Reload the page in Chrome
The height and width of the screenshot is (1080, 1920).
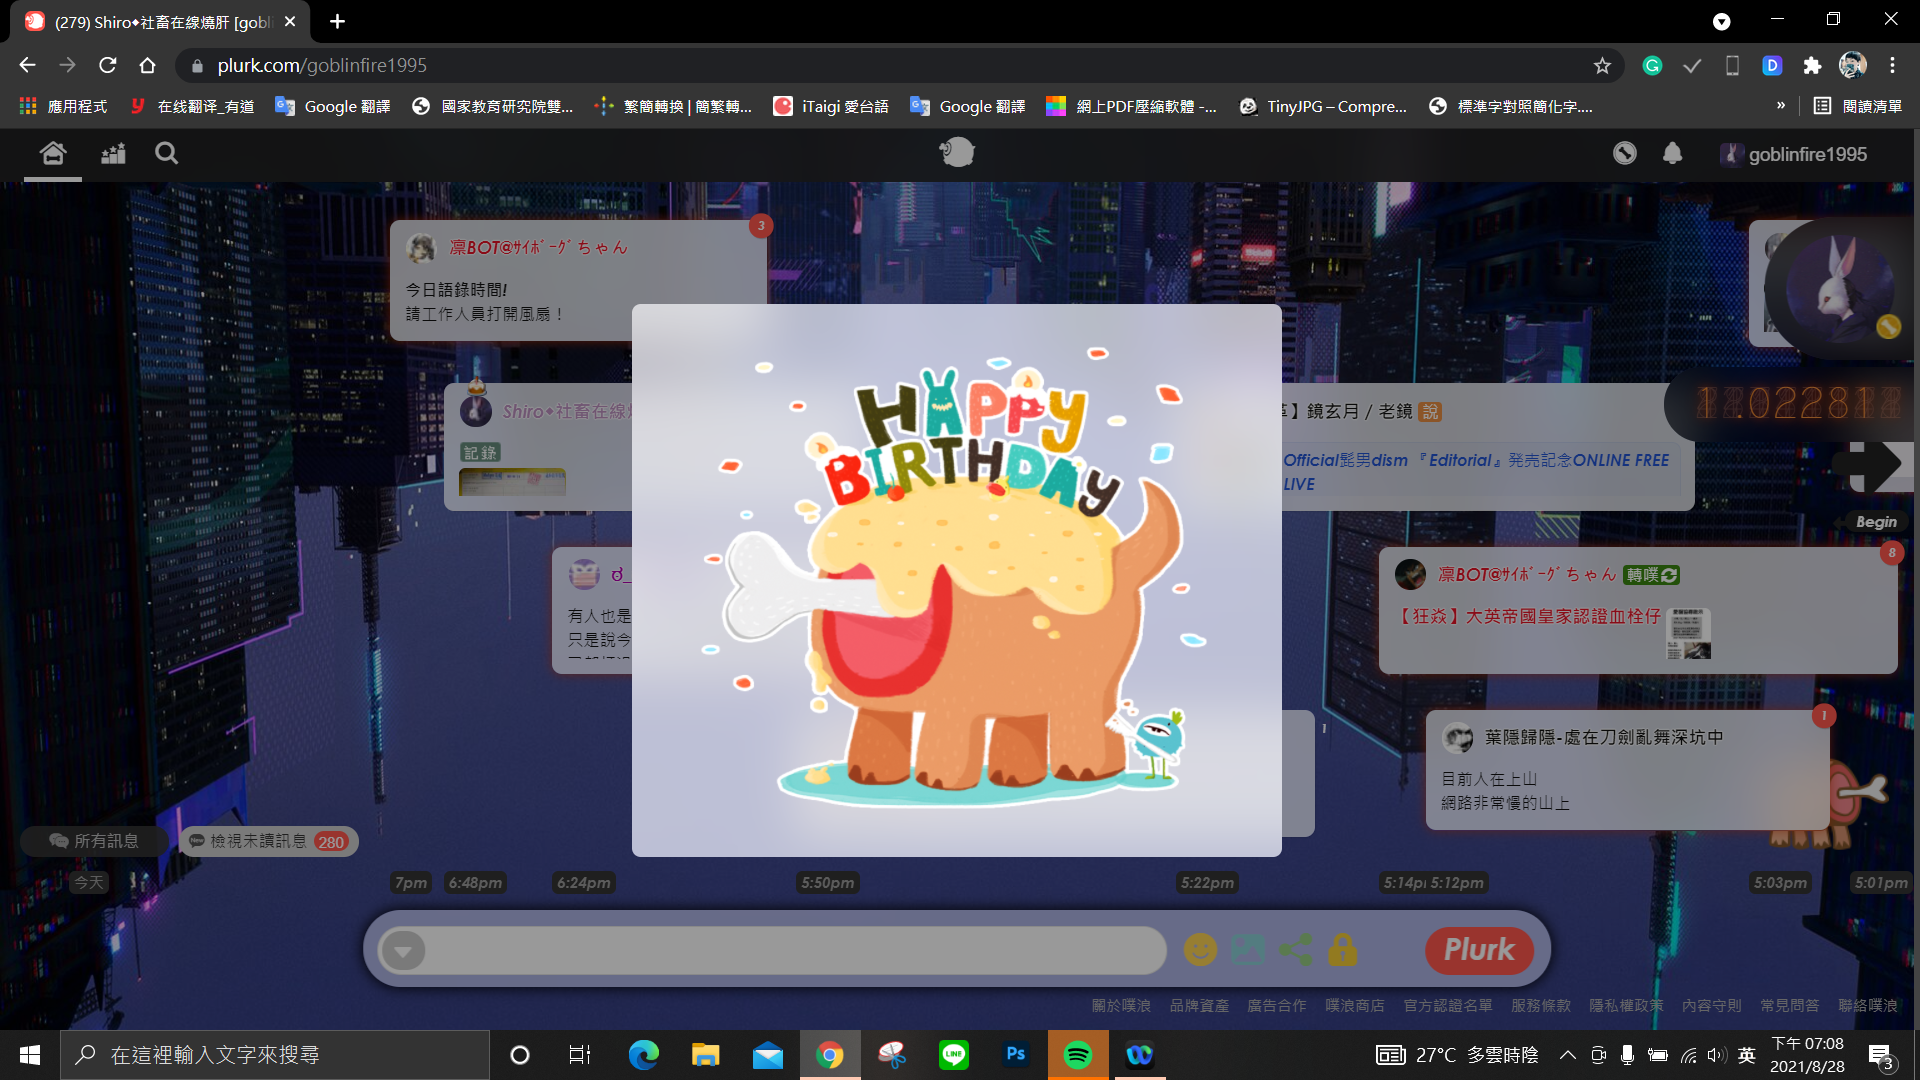(107, 65)
